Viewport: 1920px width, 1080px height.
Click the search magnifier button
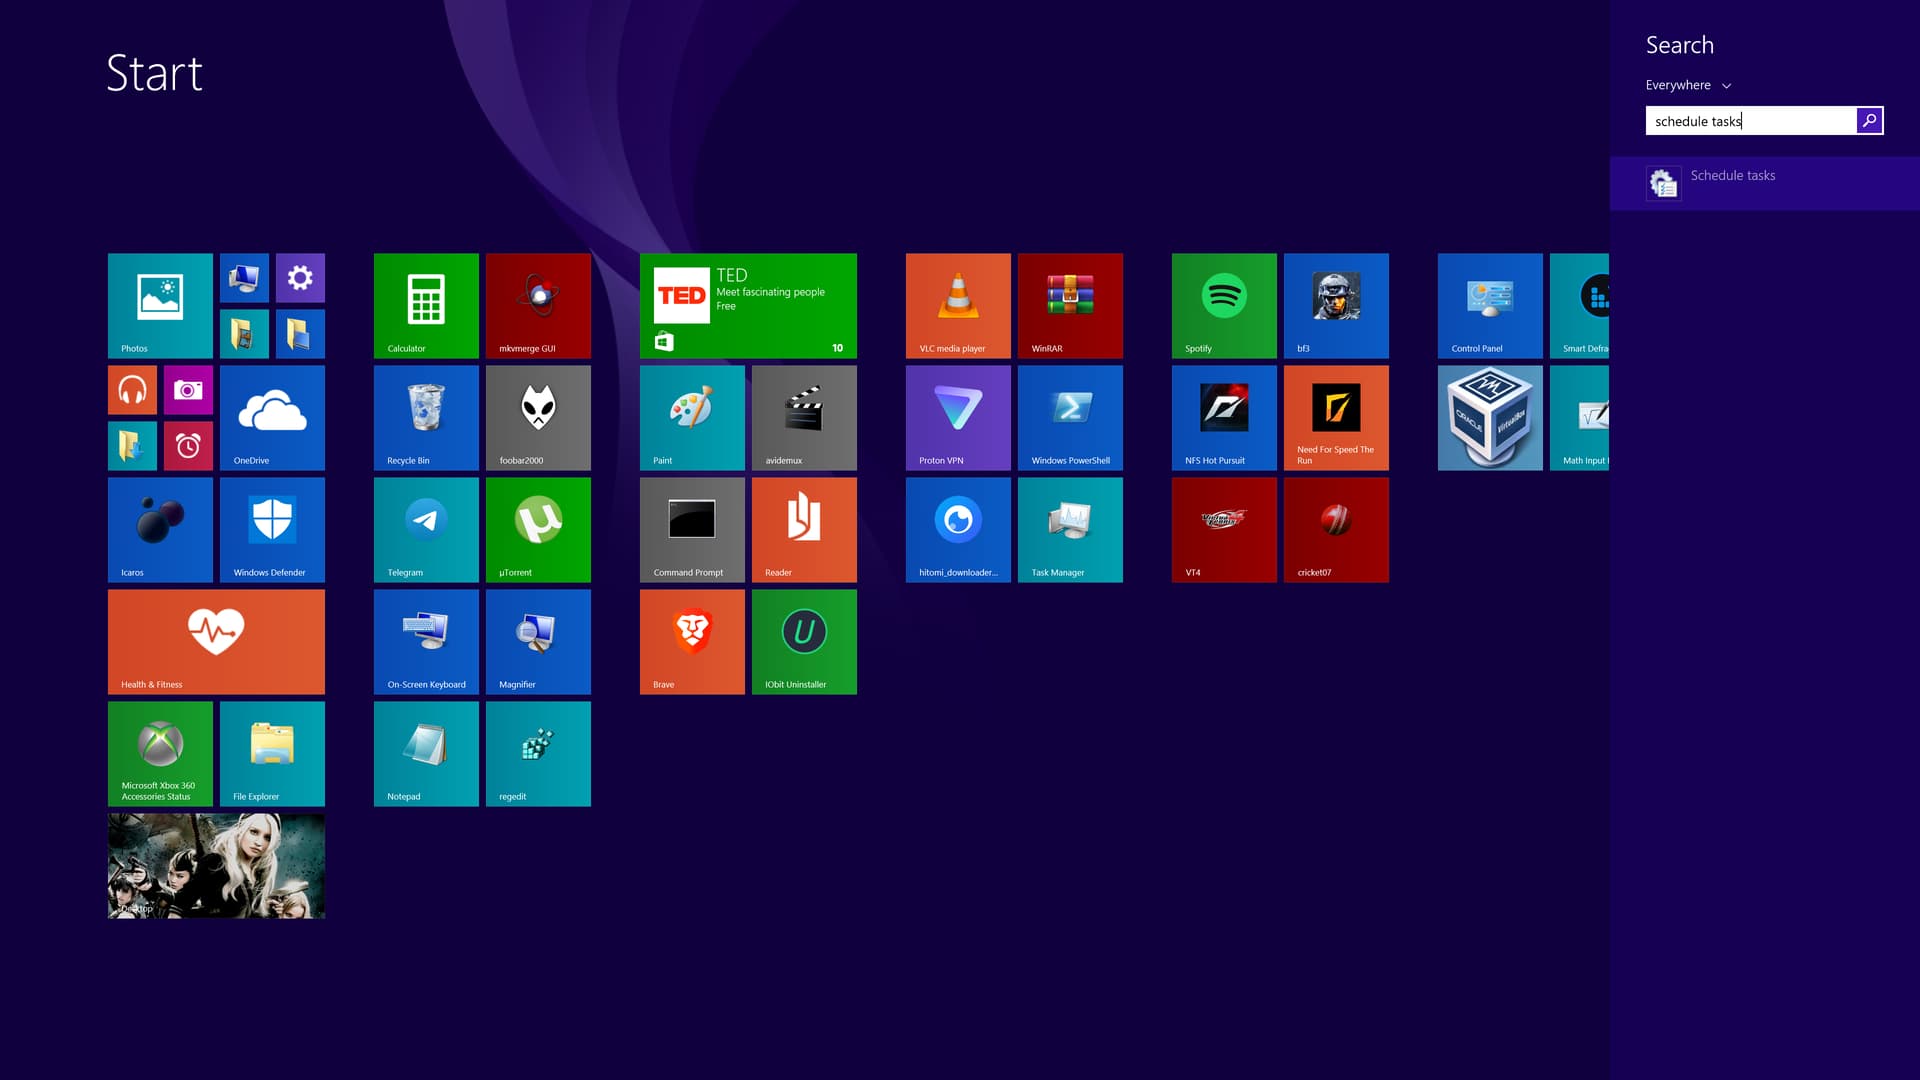click(x=1869, y=121)
